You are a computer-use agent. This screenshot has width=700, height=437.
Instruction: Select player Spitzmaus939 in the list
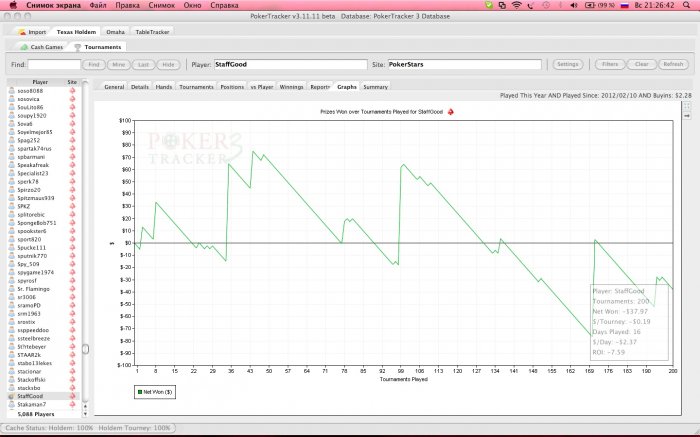pos(36,198)
